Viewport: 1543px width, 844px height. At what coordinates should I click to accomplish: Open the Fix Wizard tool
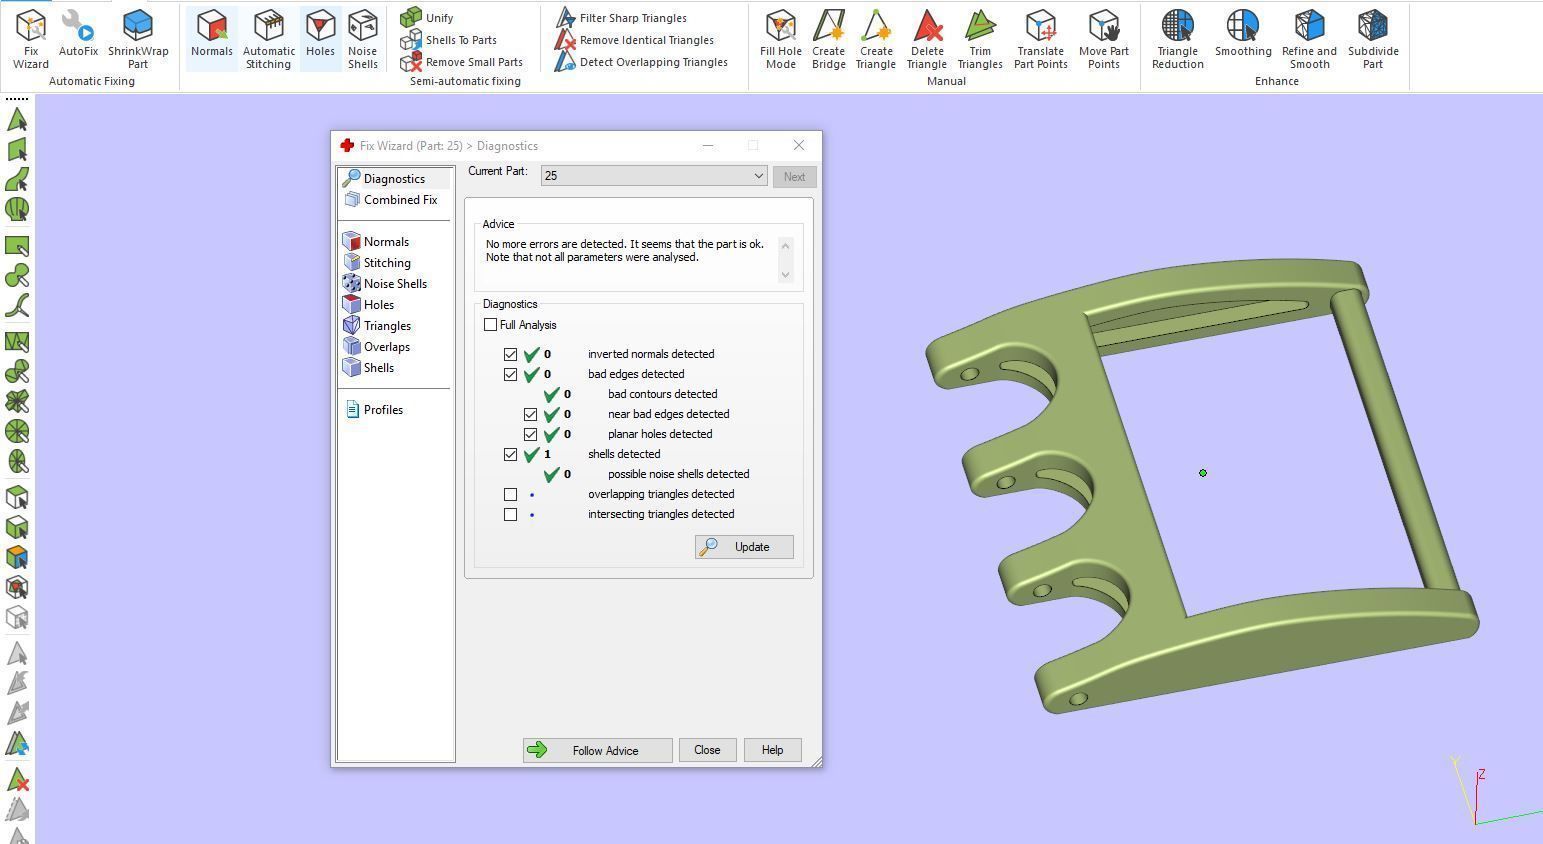(x=30, y=39)
